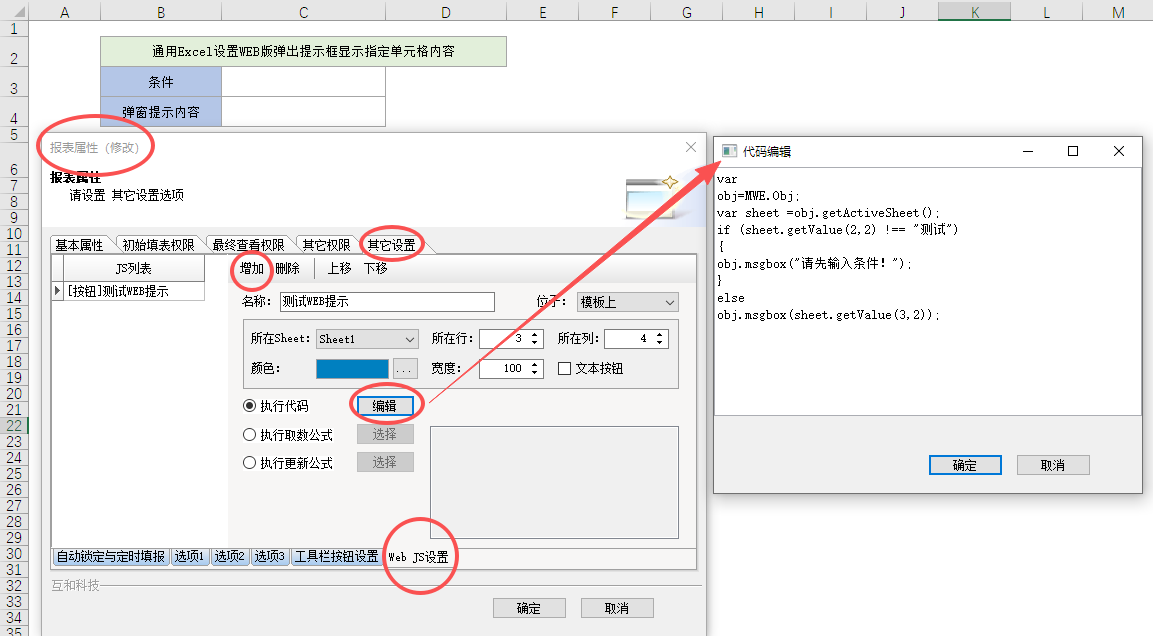Screen dimensions: 1153x636
Task: Switch to the 基本属性 tab
Action: (79, 245)
